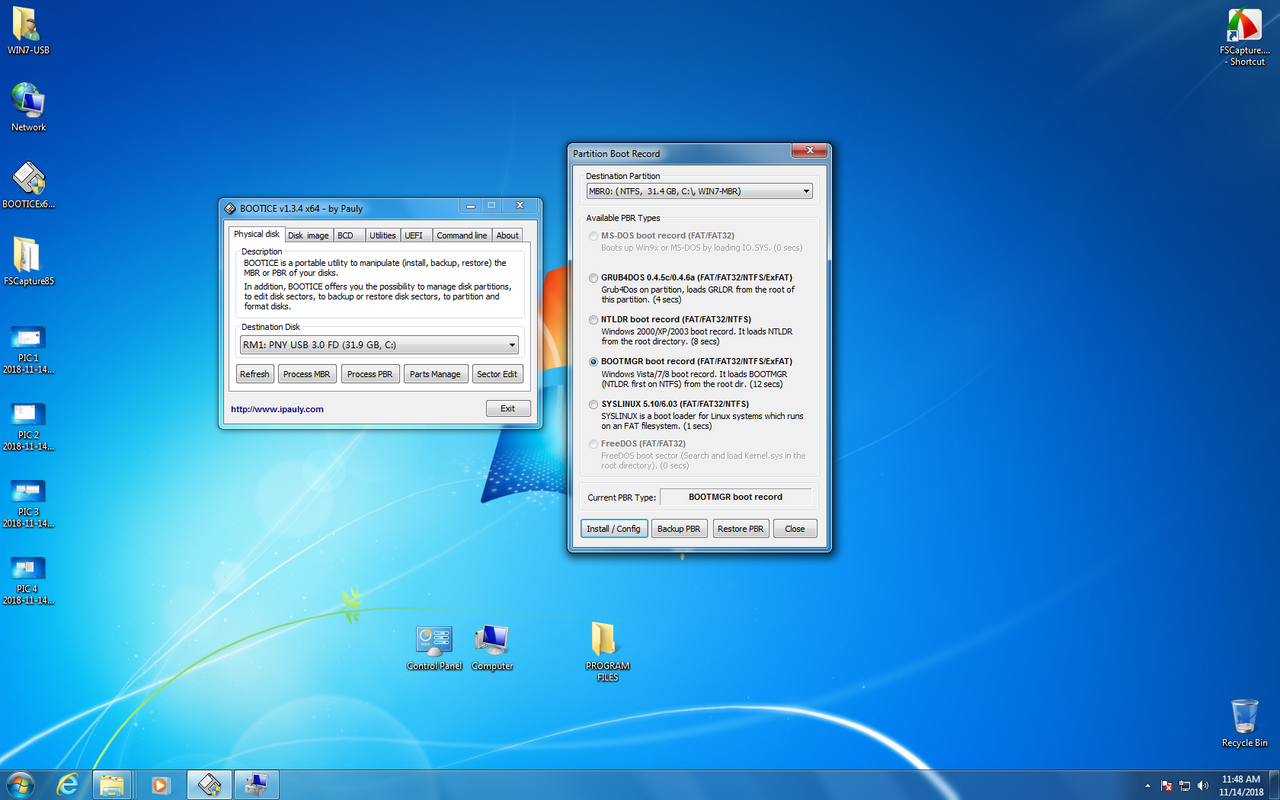Click the Process PBR button
This screenshot has height=800, width=1280.
tap(371, 374)
